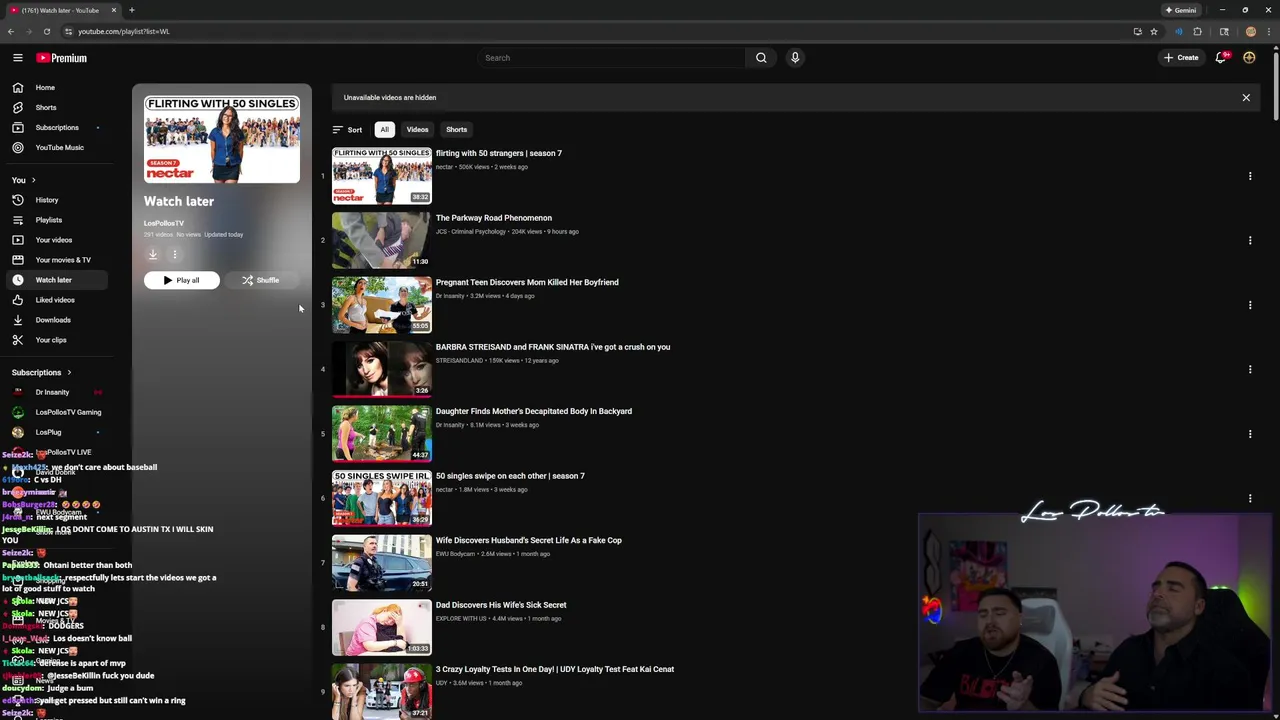Open the Sort dropdown
Viewport: 1280px width, 720px height.
click(x=347, y=130)
